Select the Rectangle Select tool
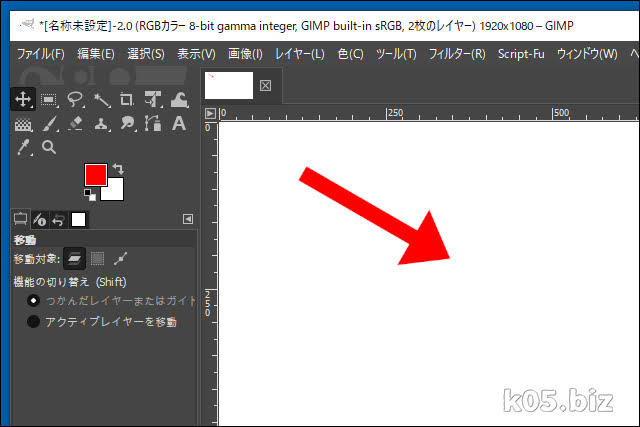 click(x=49, y=99)
